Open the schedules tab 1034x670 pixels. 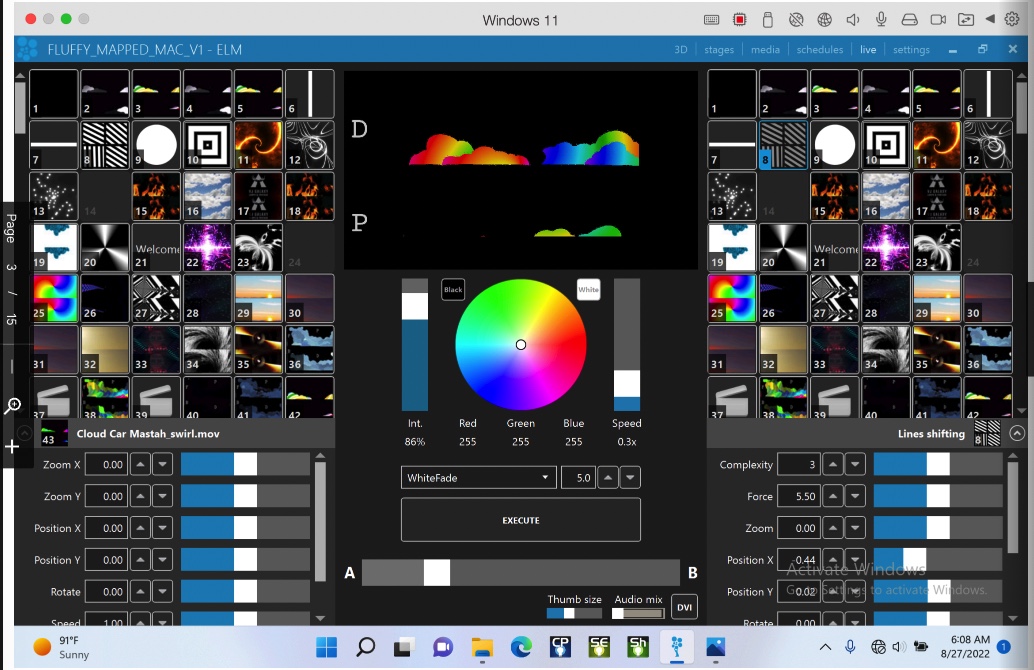tap(820, 49)
